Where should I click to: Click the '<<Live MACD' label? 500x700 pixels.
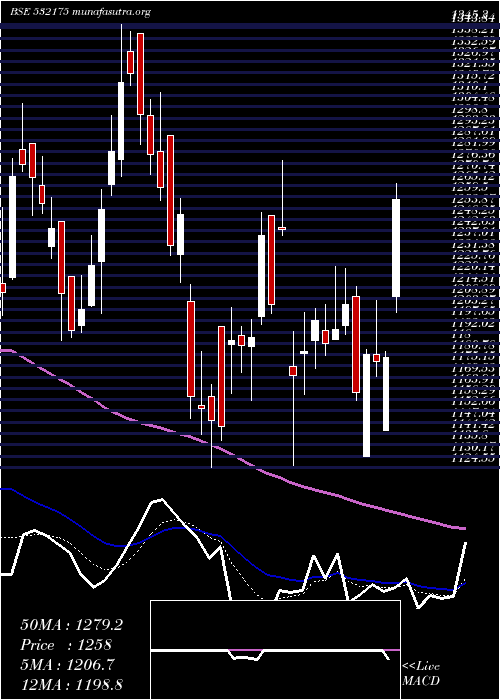point(421,673)
